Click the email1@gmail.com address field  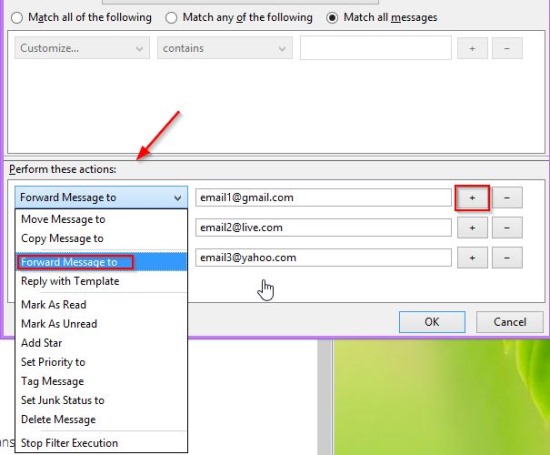pos(323,198)
